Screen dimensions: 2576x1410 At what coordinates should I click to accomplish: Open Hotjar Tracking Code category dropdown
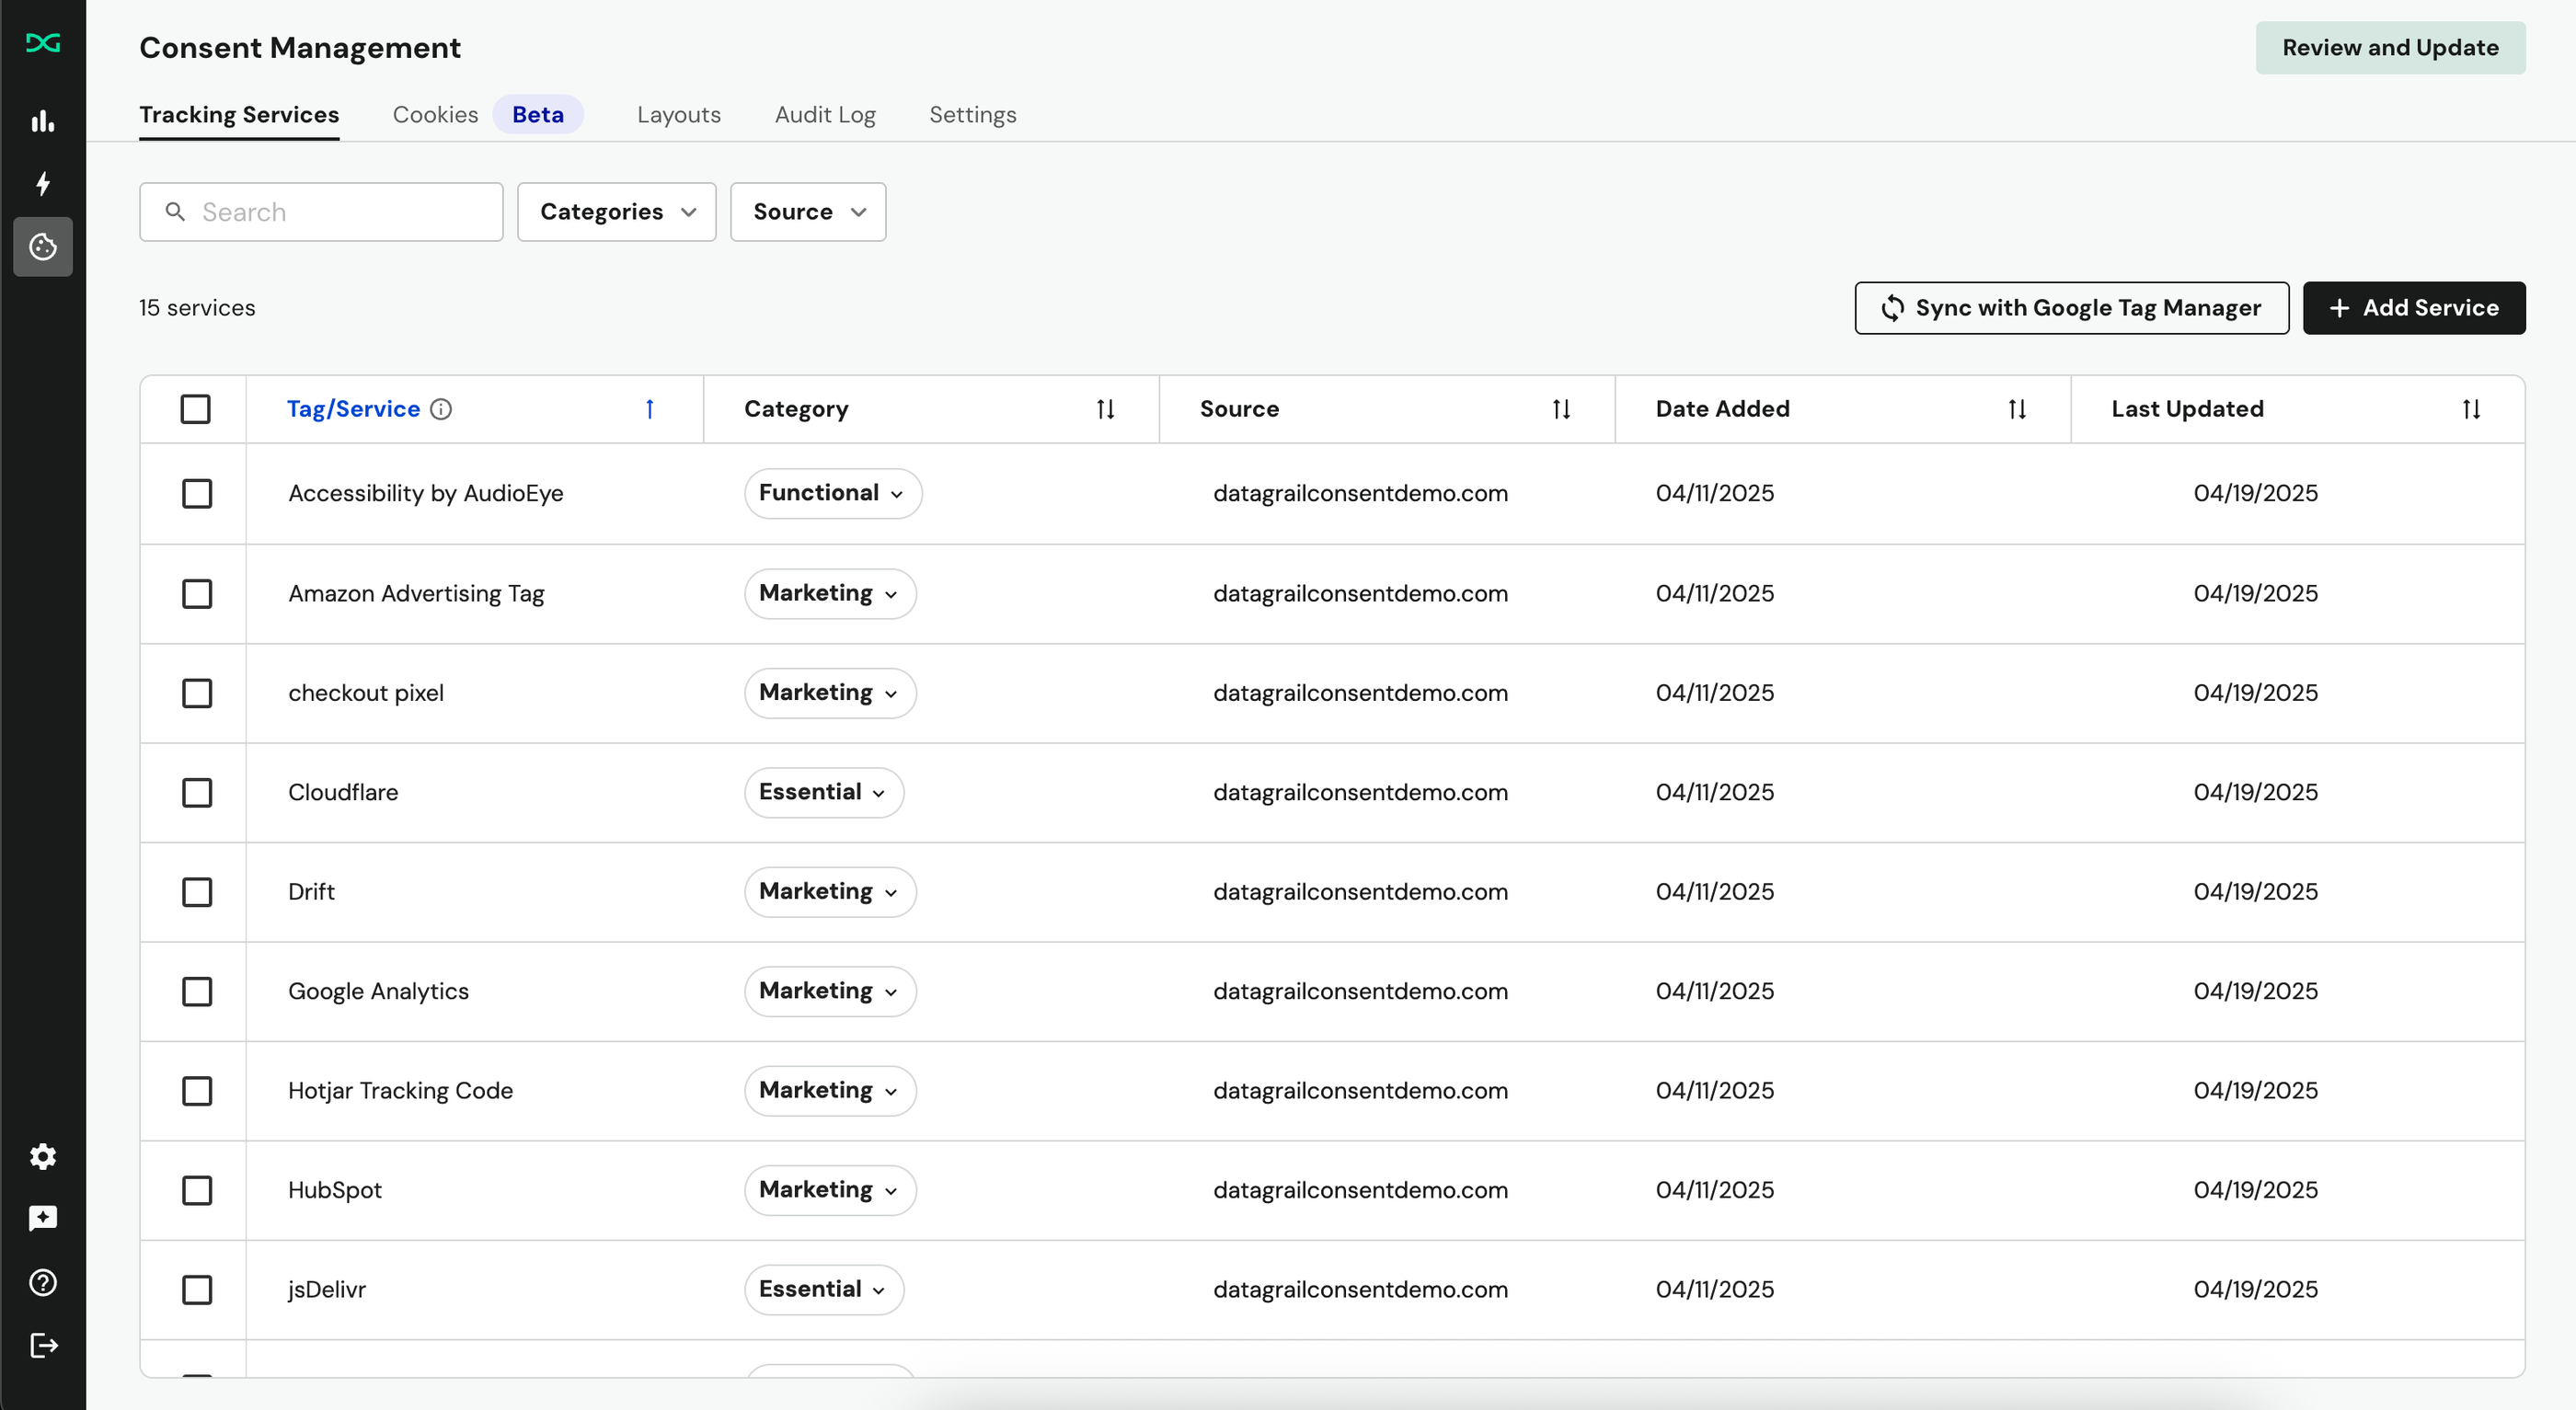(830, 1091)
